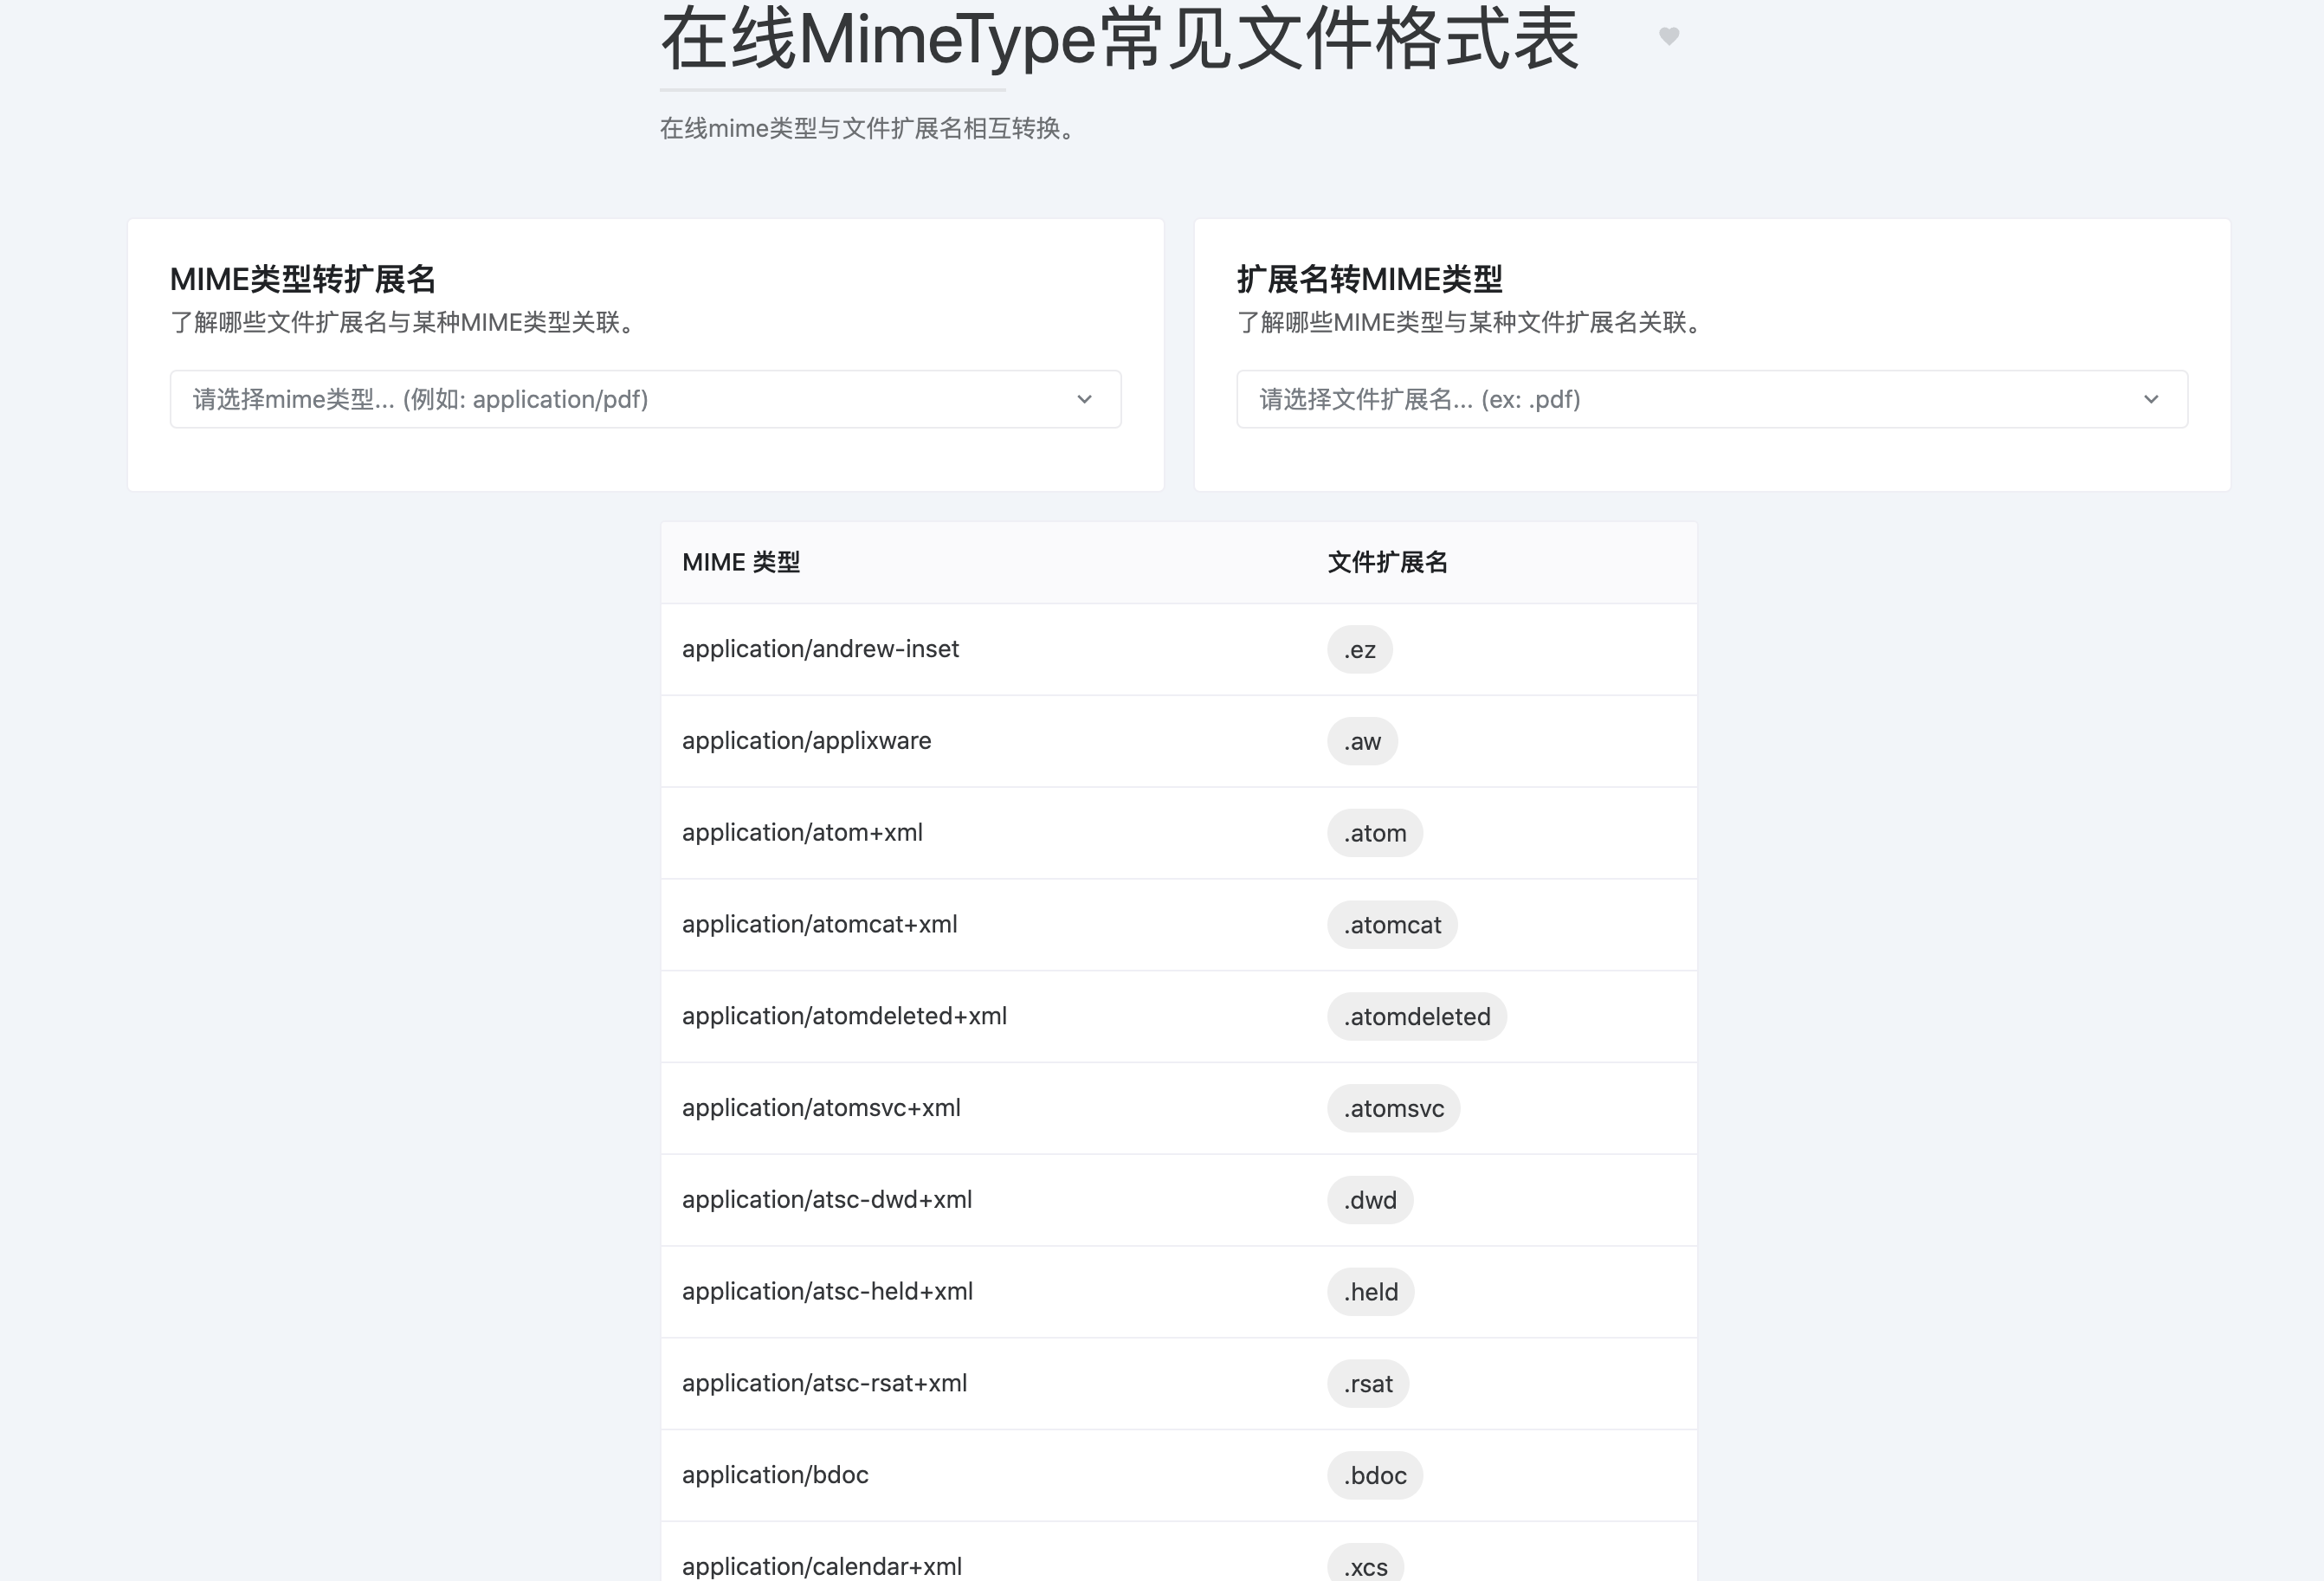Image resolution: width=2324 pixels, height=1581 pixels.
Task: Click the .aw extension badge
Action: pyautogui.click(x=1362, y=741)
